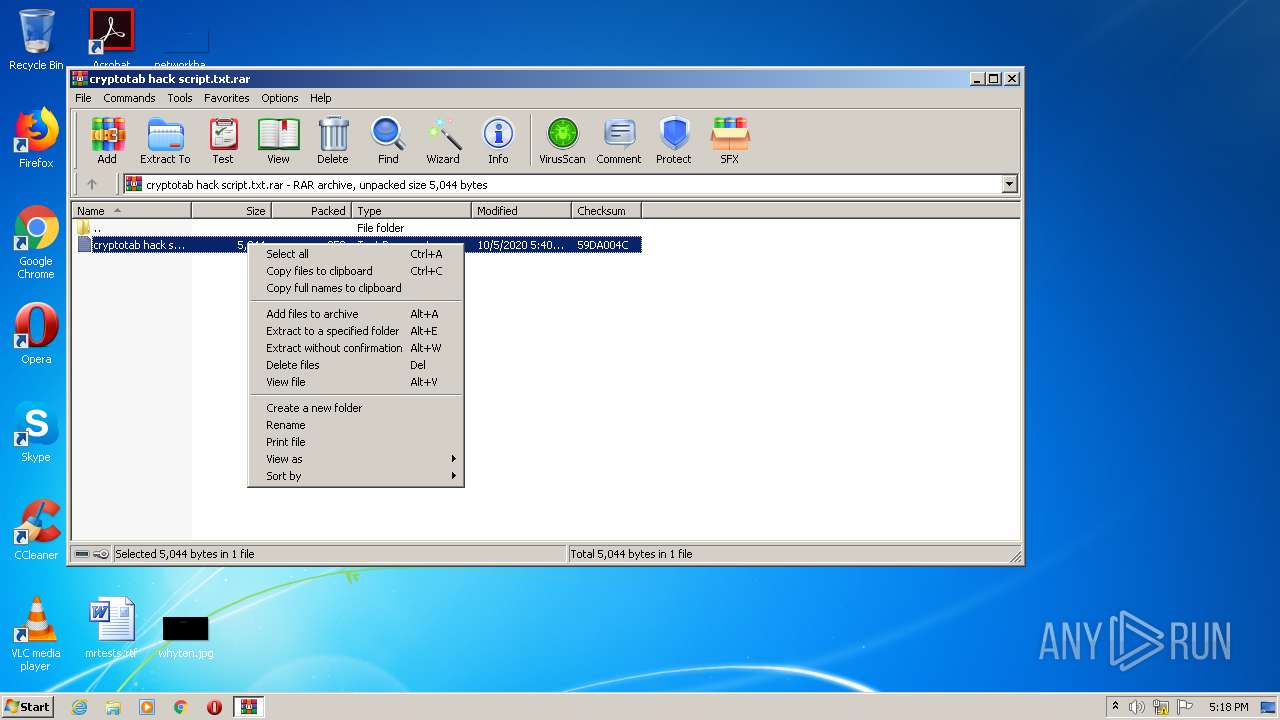Open whyten.jpg desktop file
The image size is (1280, 720).
point(186,636)
